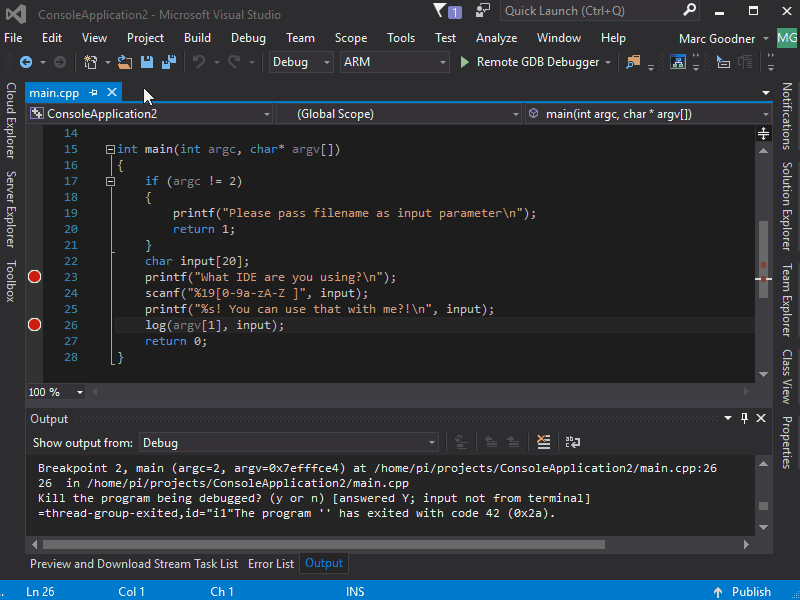
Task: Open the Show output from dropdown
Action: coord(288,442)
